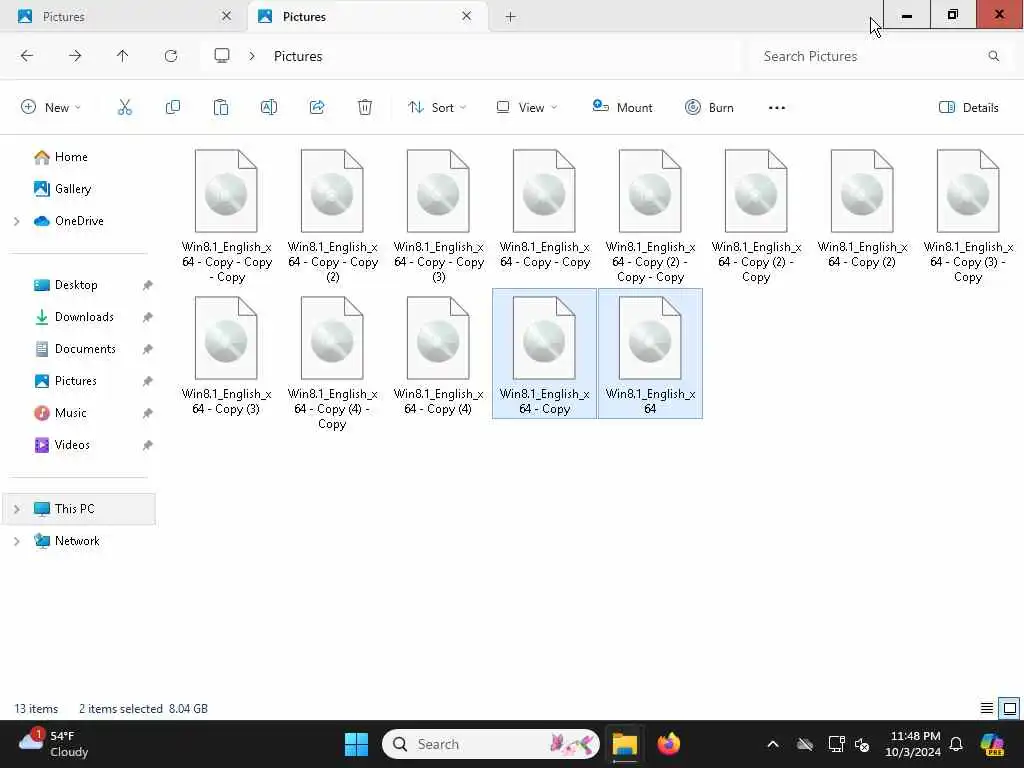Open Gallery in navigation pane

click(x=72, y=189)
